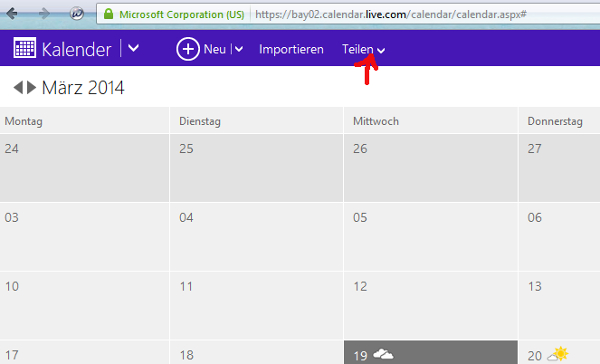Screen dimensions: 600x364
Task: Click the round site identity icon
Action: click(x=77, y=14)
